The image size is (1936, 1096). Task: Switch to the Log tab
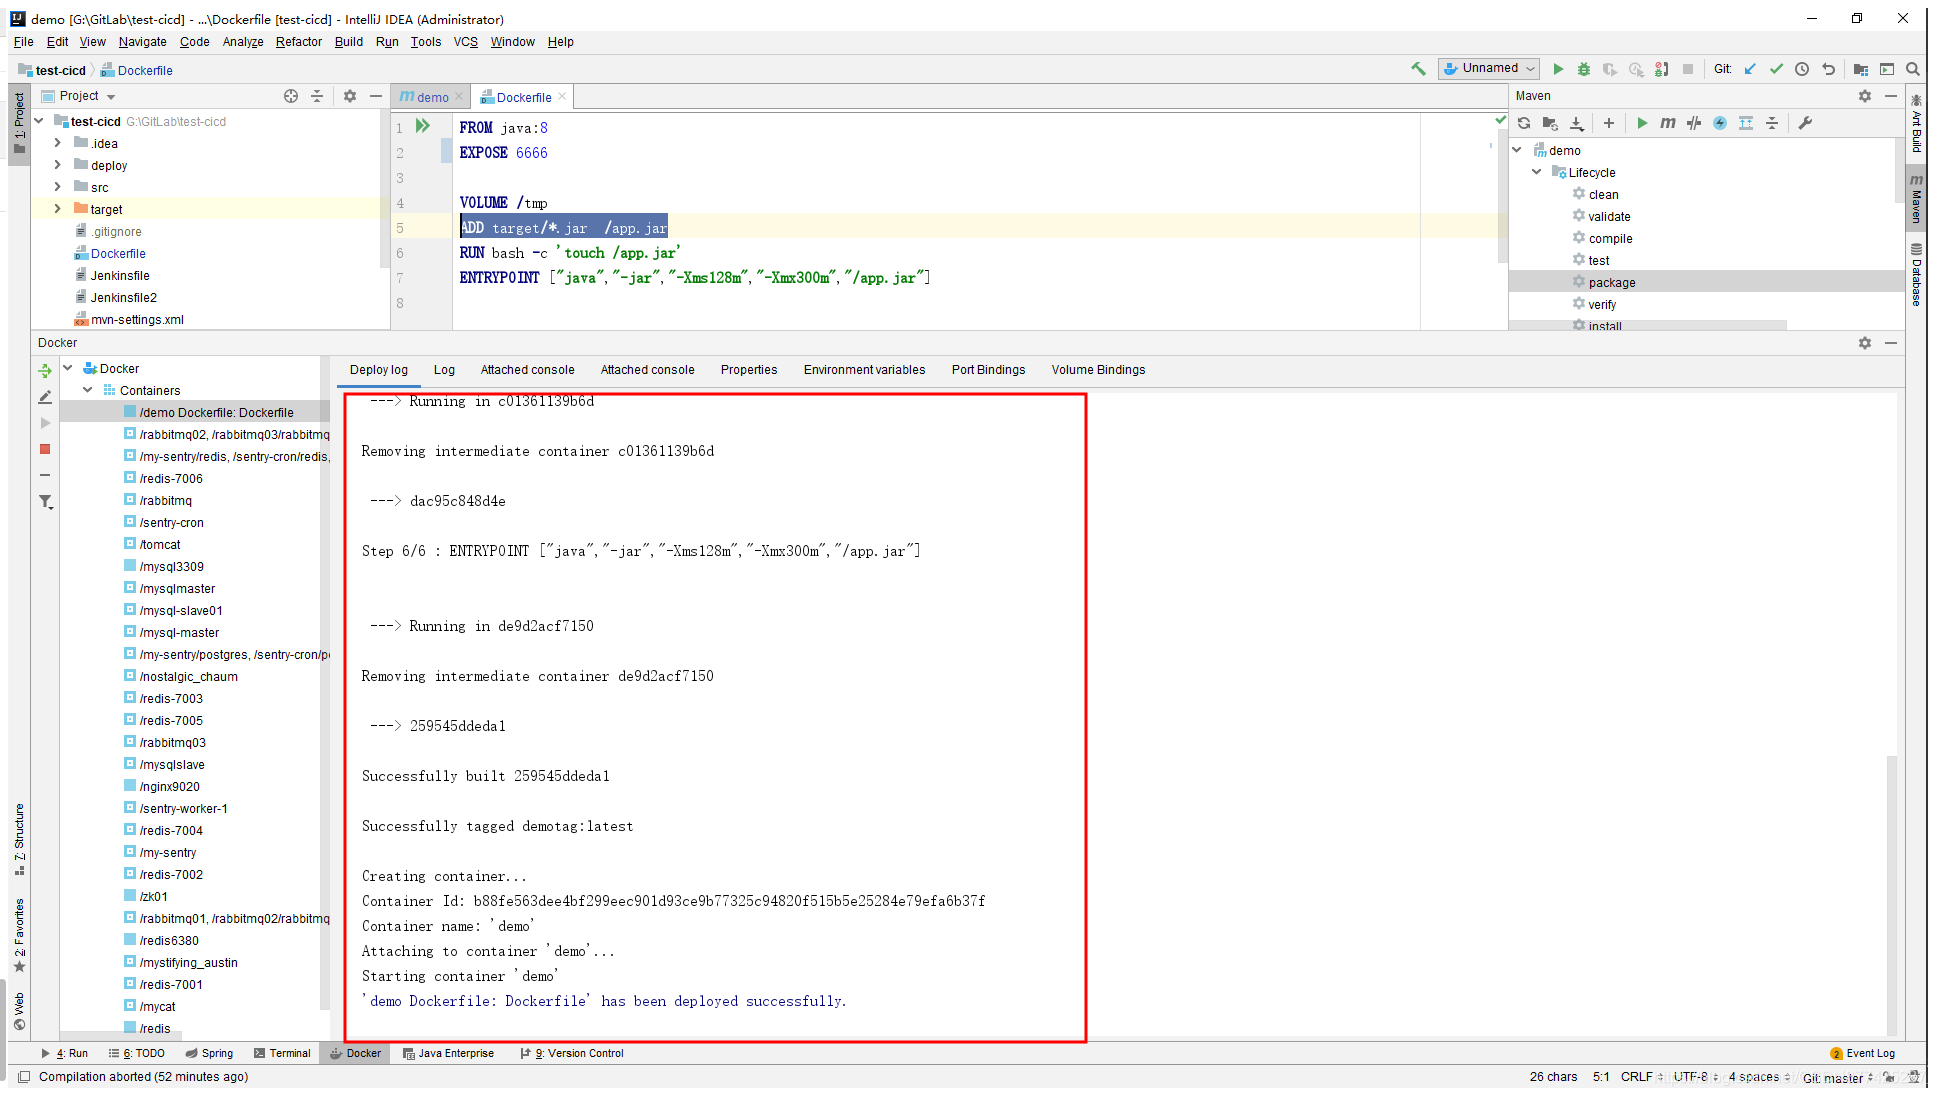pyautogui.click(x=444, y=370)
